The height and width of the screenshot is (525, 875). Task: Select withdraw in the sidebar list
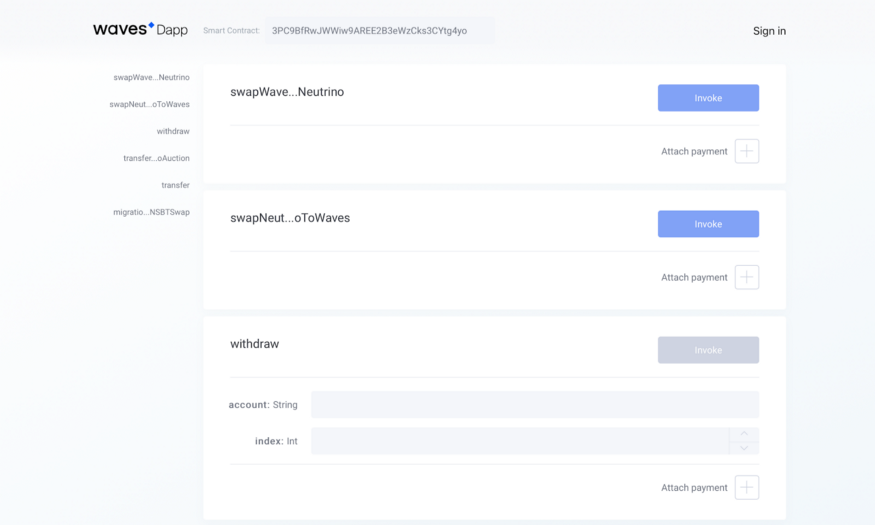(173, 131)
